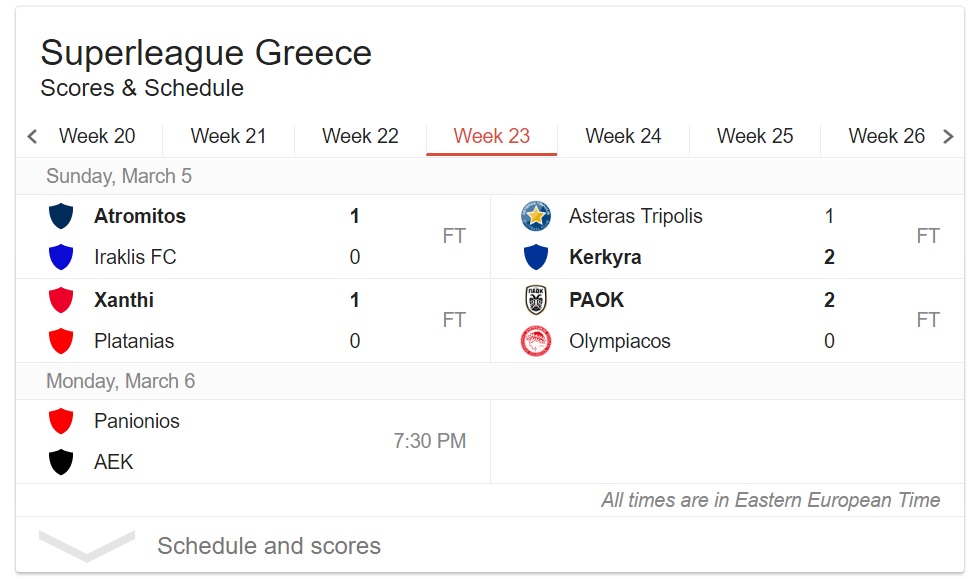The image size is (974, 579).
Task: Click the Asteras Tripolis star logo
Action: pos(535,216)
